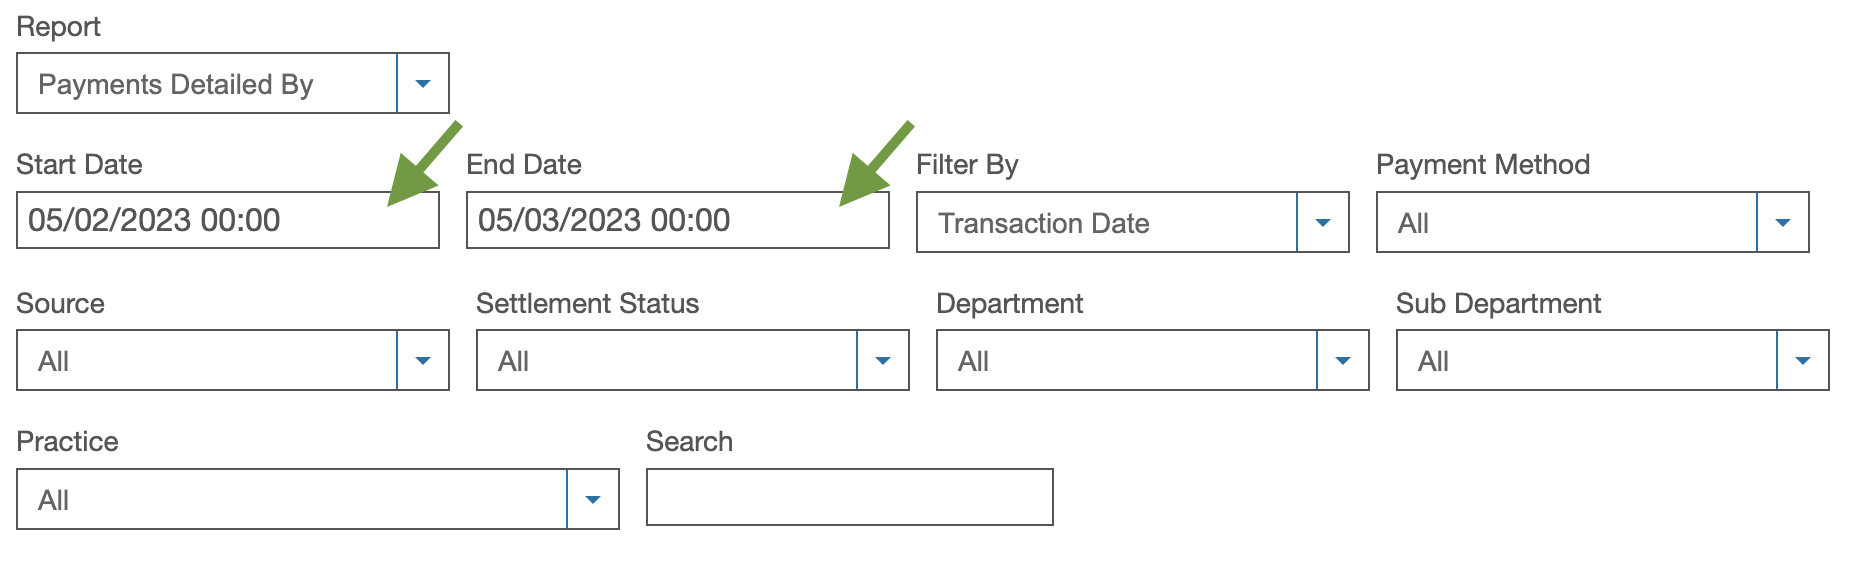Expand Source with its arrow button
This screenshot has width=1868, height=566.
pos(423,361)
